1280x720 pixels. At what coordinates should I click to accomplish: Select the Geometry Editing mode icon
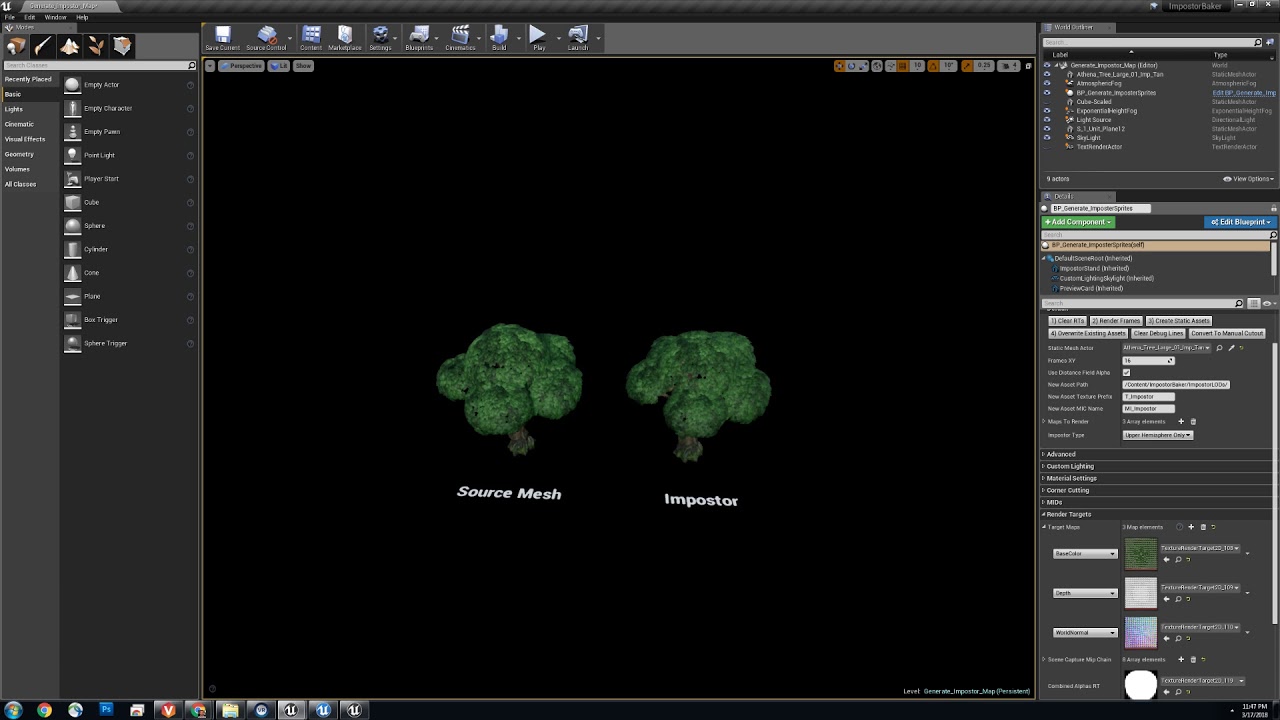(x=122, y=46)
